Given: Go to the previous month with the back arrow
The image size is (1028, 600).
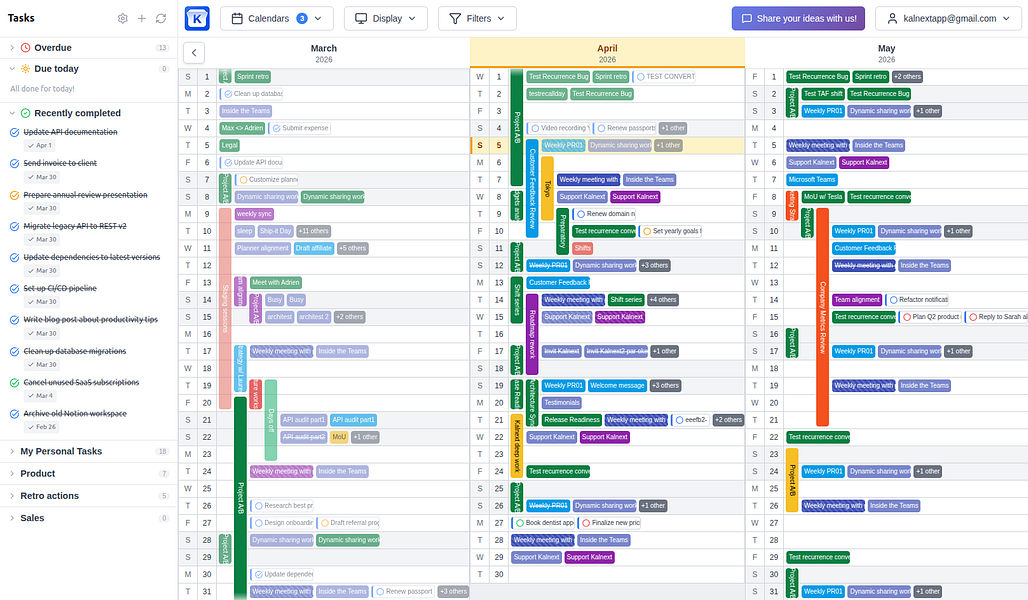Looking at the screenshot, I should [x=194, y=52].
